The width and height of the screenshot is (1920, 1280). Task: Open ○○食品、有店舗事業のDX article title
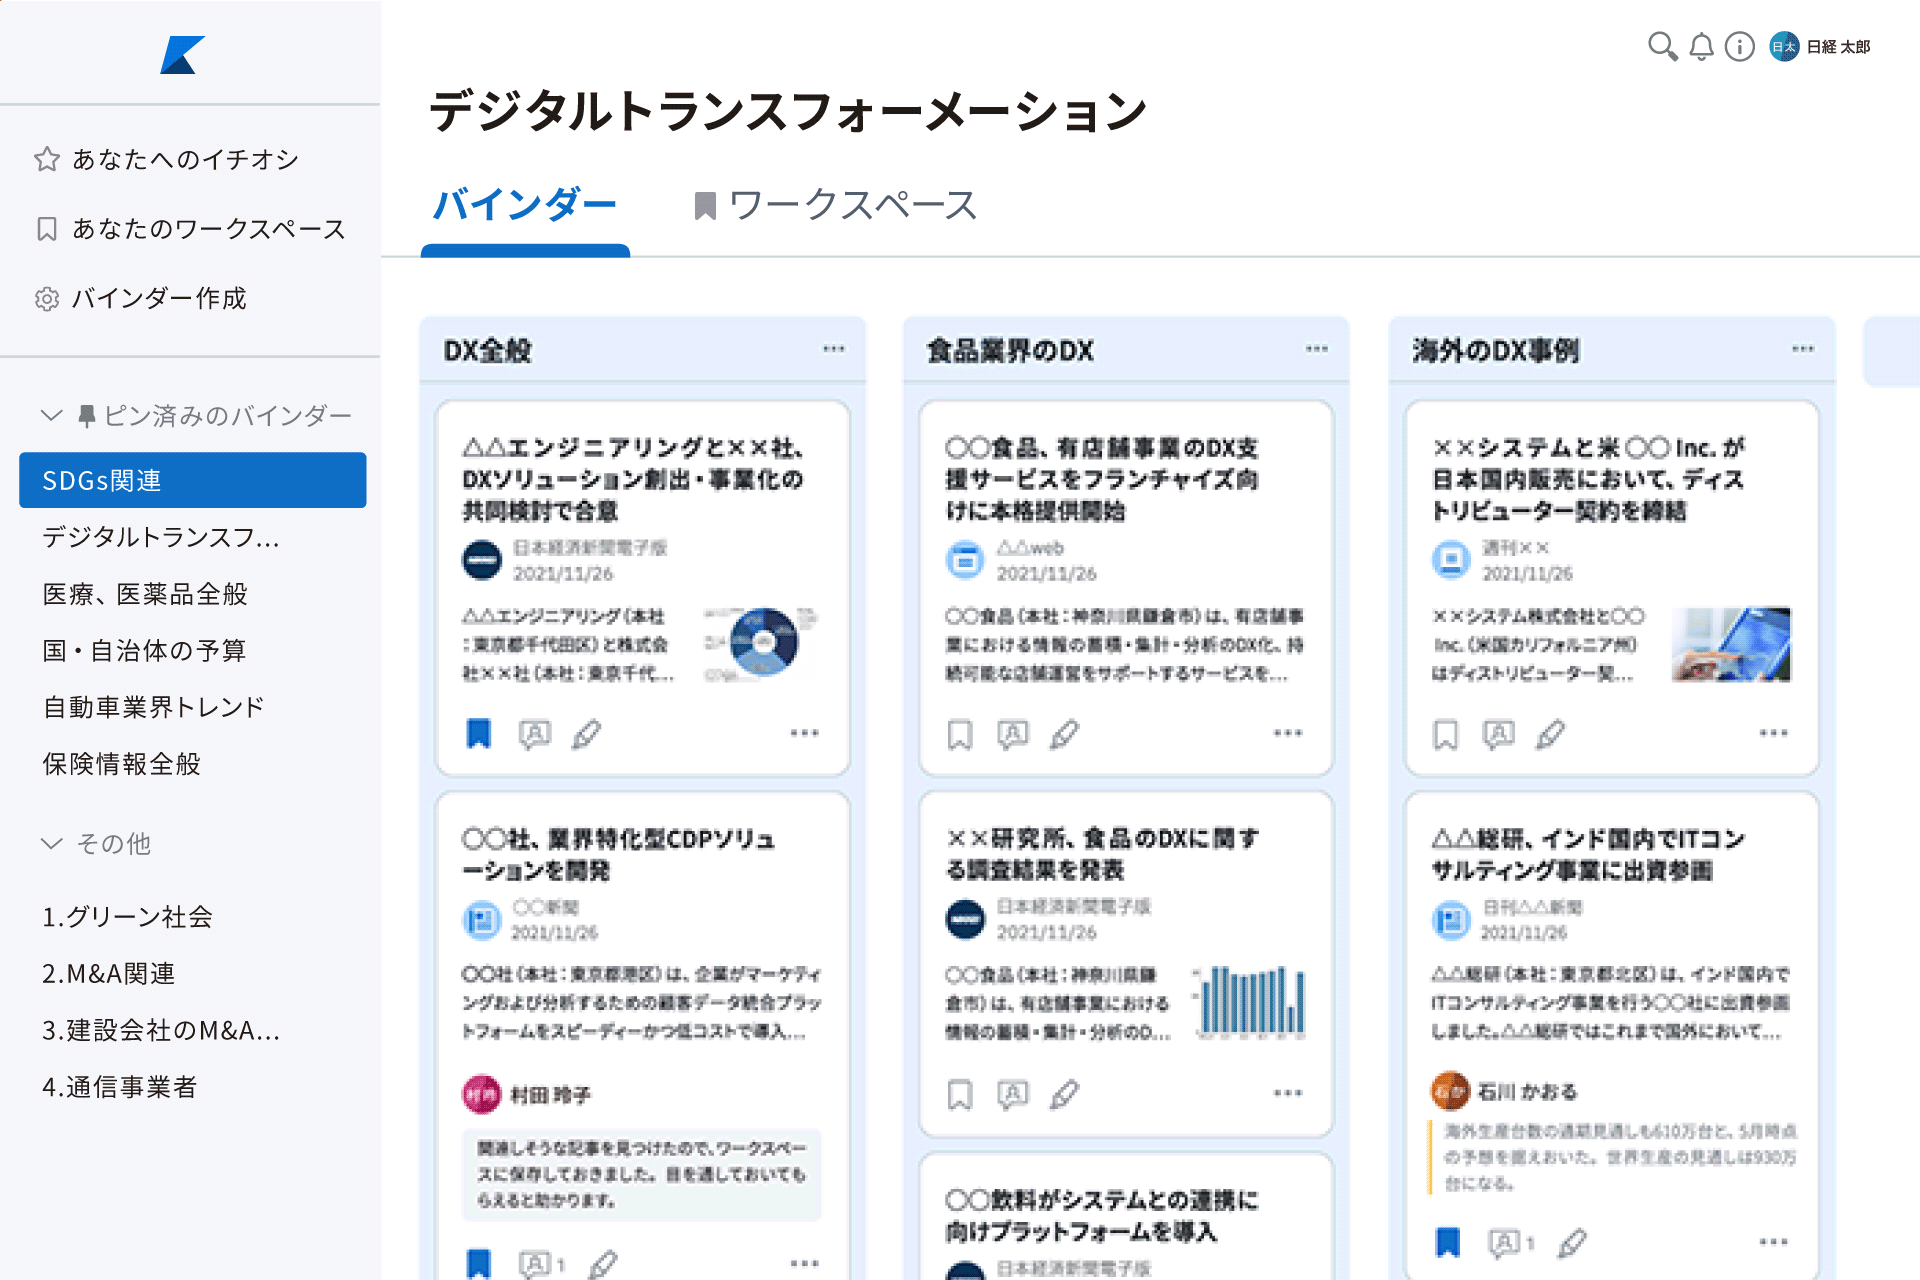point(1103,479)
